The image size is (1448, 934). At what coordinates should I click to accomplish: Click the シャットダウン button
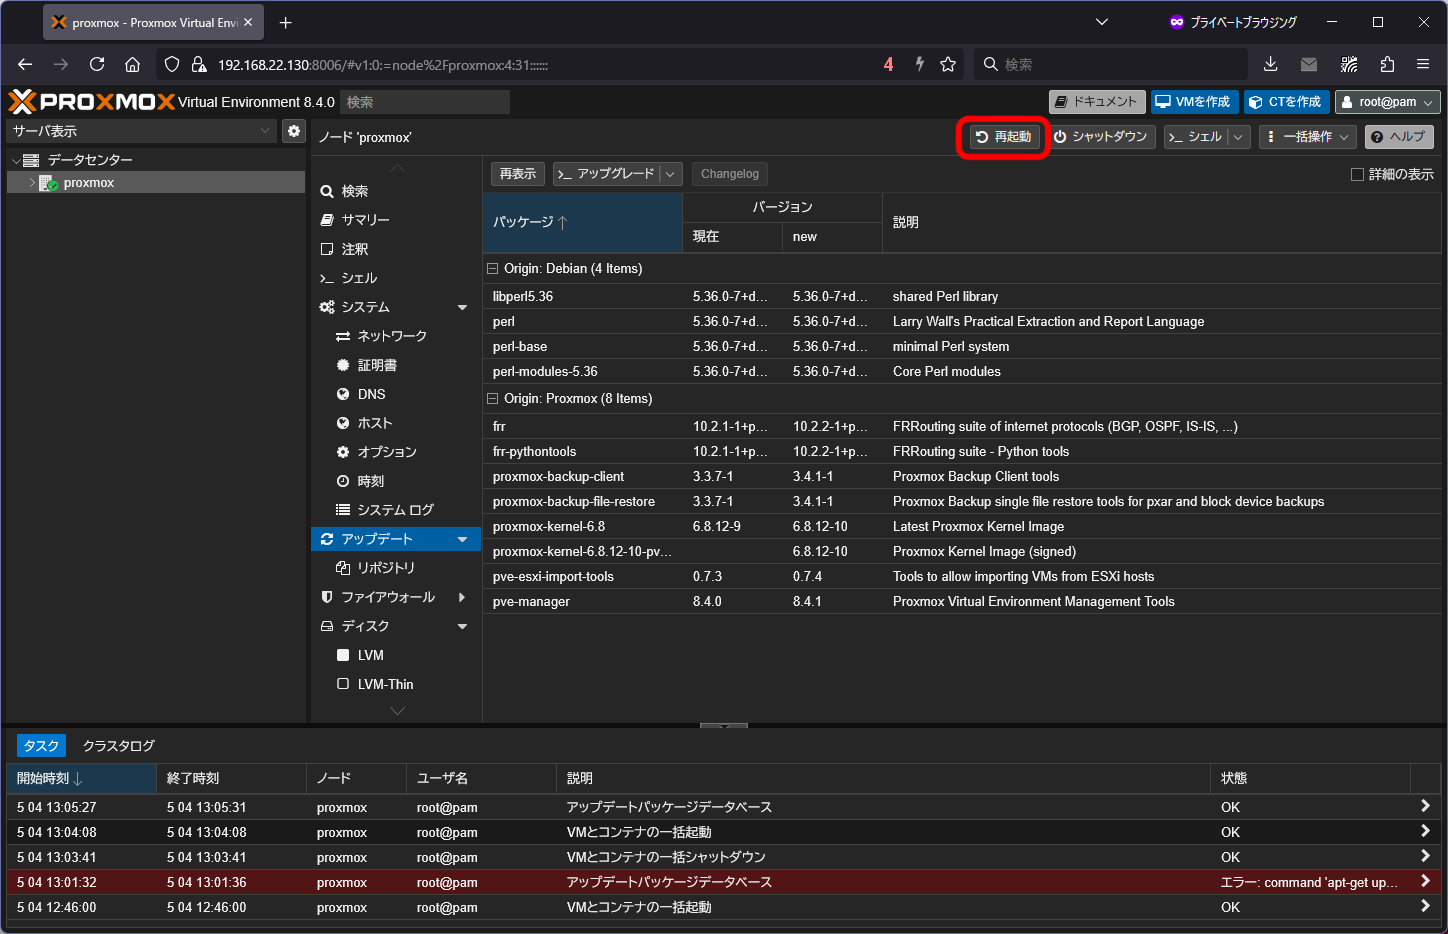point(1100,137)
